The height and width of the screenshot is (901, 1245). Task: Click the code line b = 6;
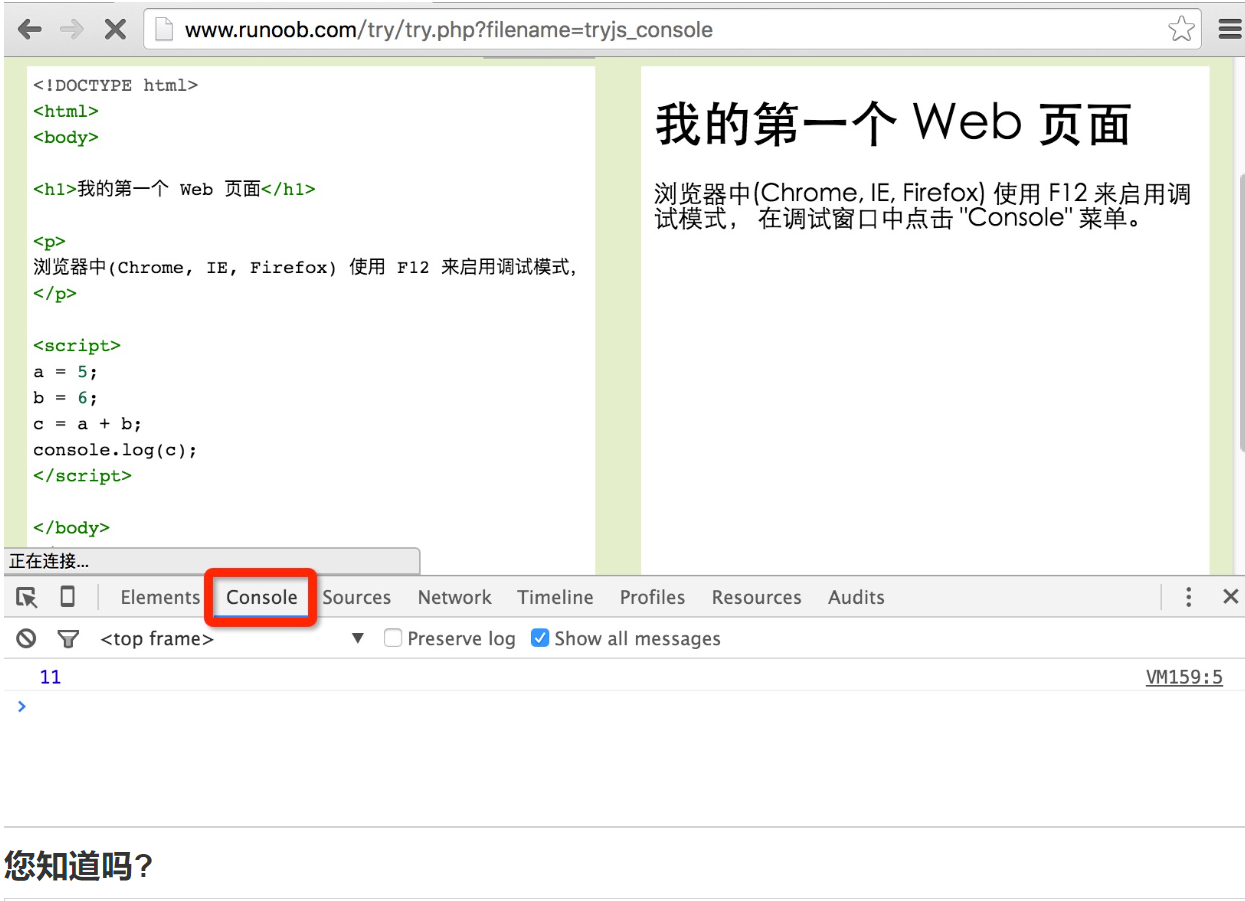point(66,398)
